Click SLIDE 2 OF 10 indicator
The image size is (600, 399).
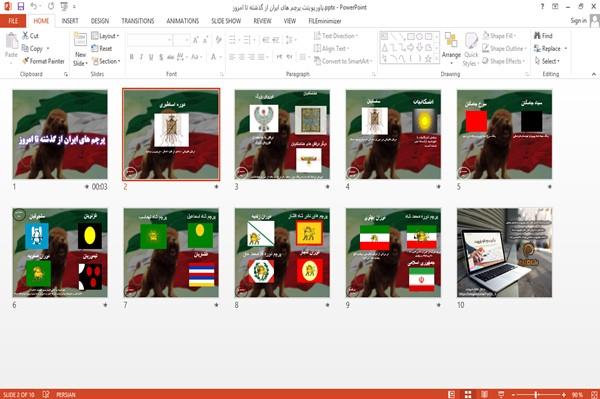(x=19, y=394)
